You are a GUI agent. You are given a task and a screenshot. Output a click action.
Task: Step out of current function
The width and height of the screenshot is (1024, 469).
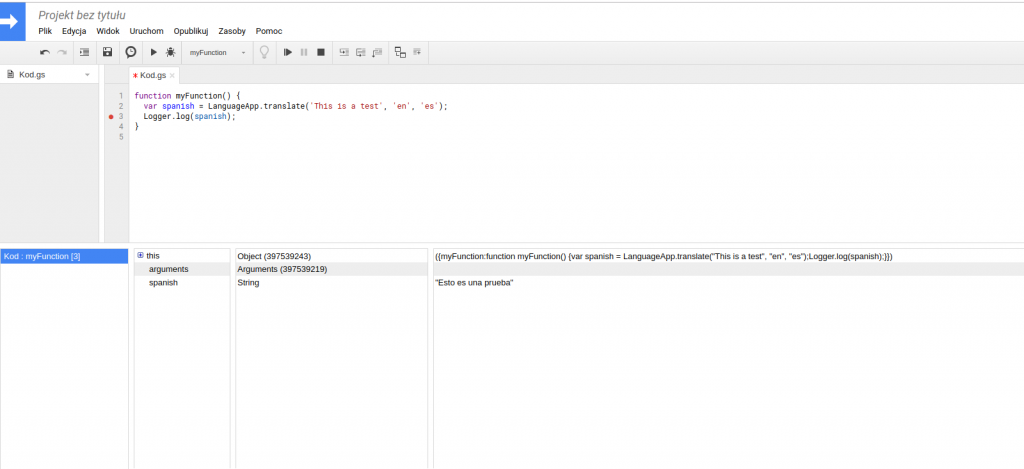[377, 52]
